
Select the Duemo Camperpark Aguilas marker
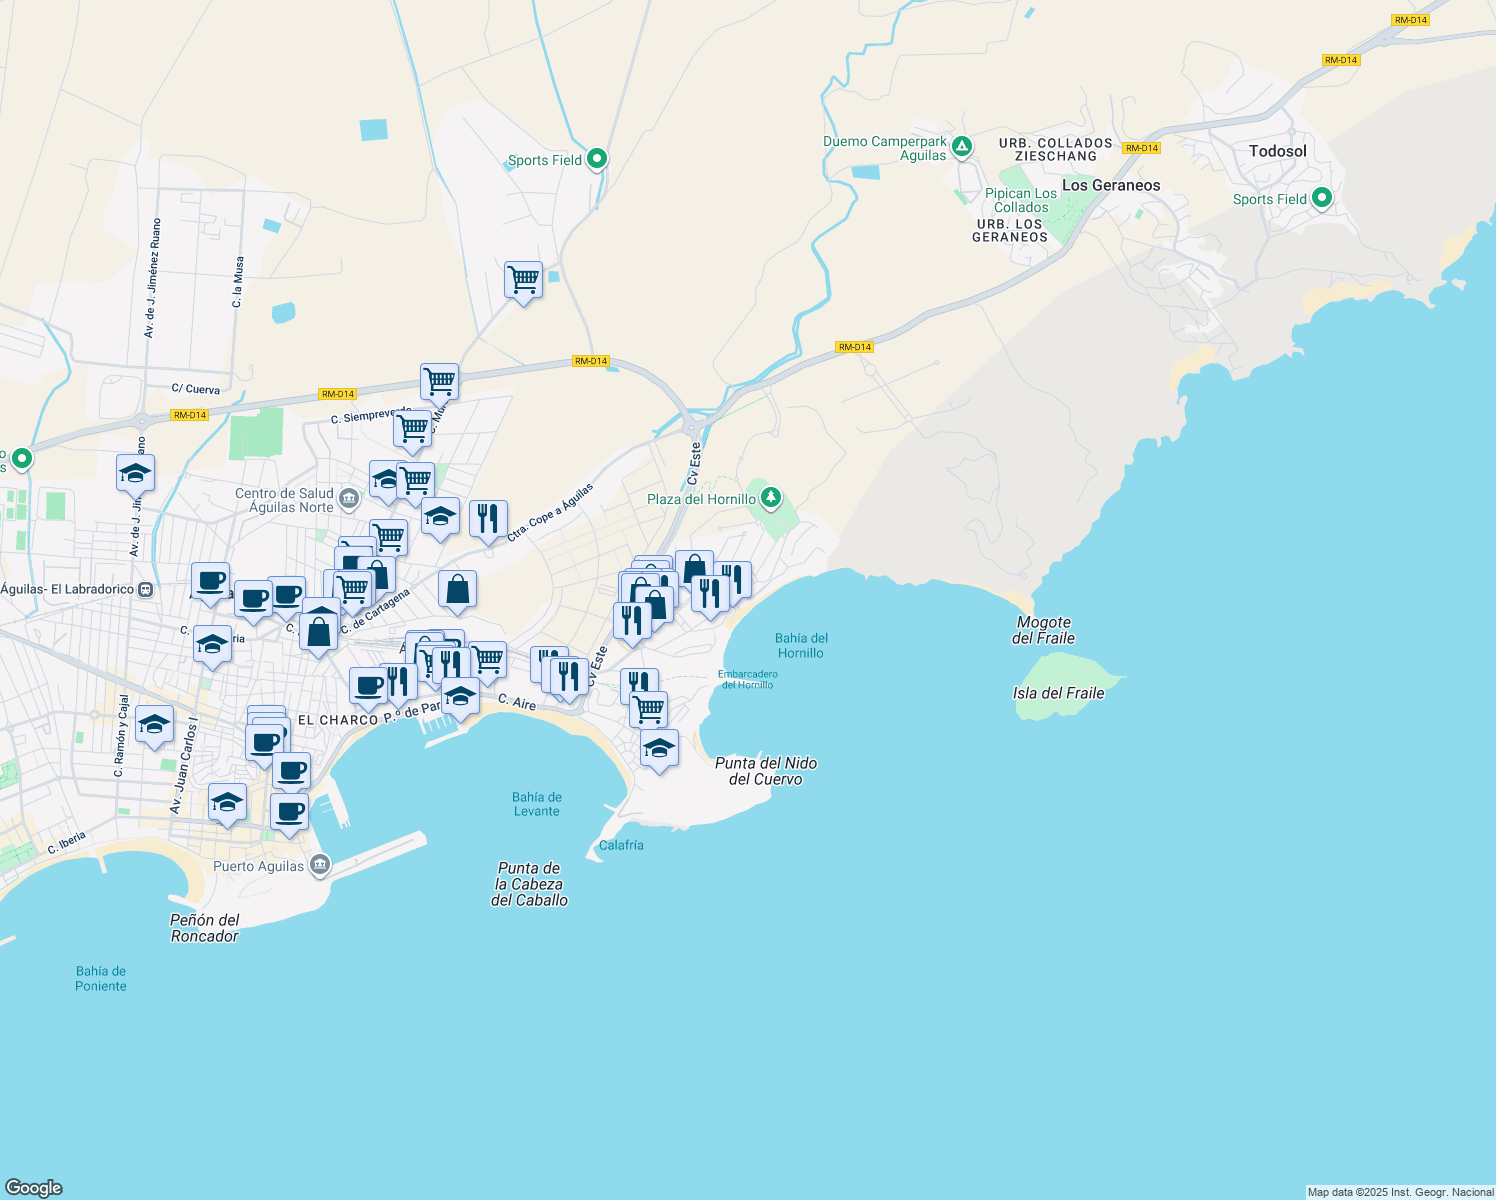pyautogui.click(x=961, y=147)
